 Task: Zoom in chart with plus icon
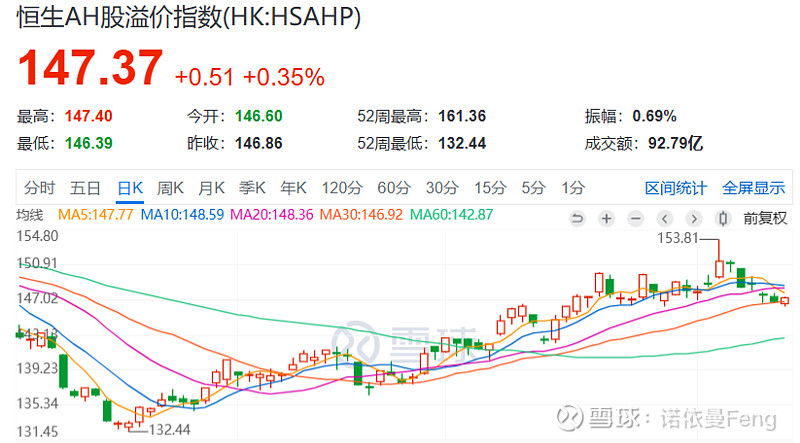pos(606,219)
